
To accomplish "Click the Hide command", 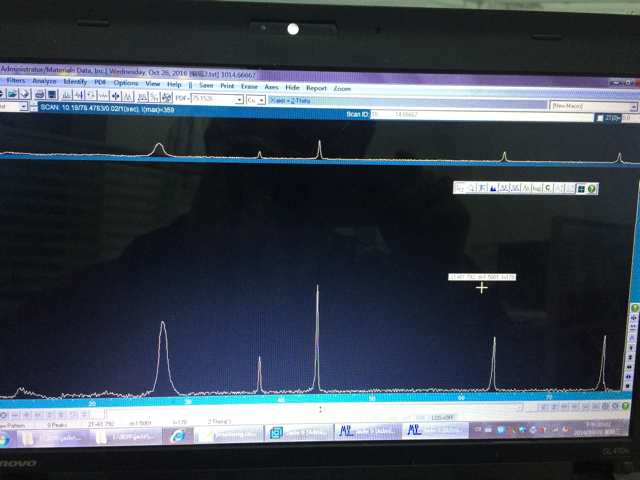I will 292,87.
